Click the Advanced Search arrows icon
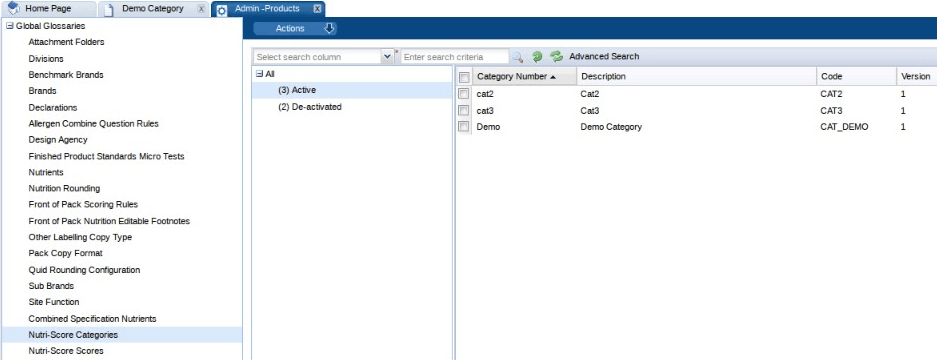The image size is (937, 360). (x=557, y=57)
